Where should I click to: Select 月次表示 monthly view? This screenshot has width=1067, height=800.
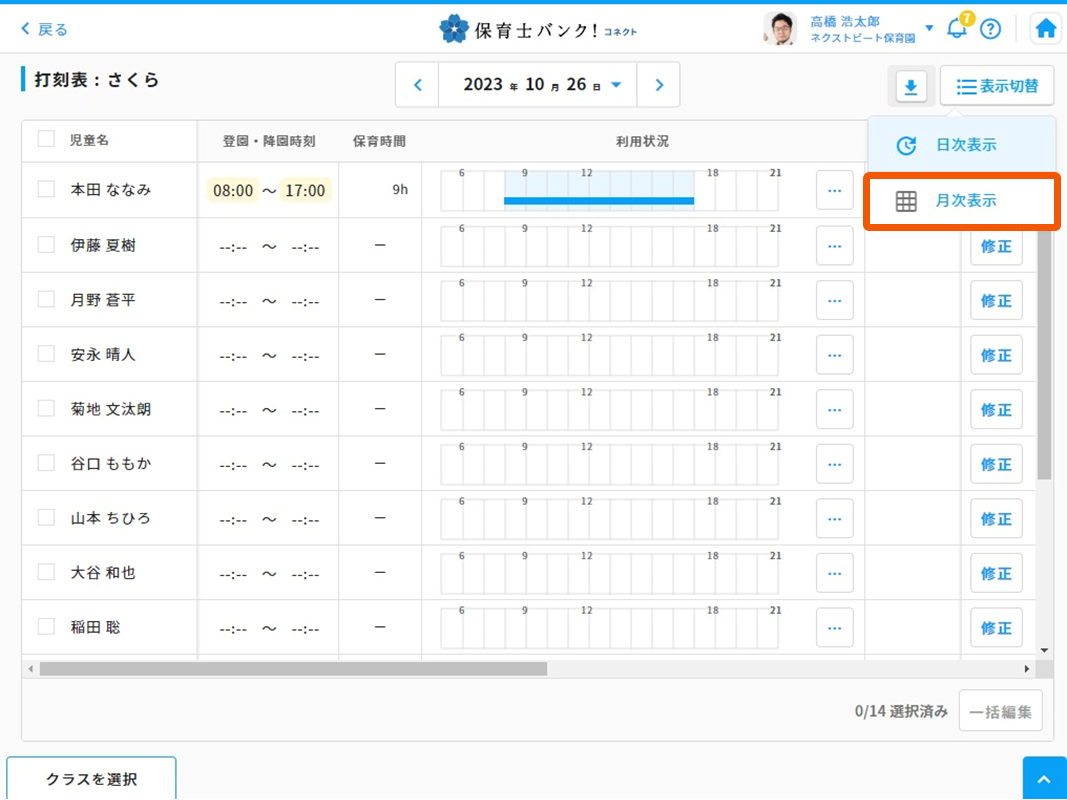pos(961,201)
